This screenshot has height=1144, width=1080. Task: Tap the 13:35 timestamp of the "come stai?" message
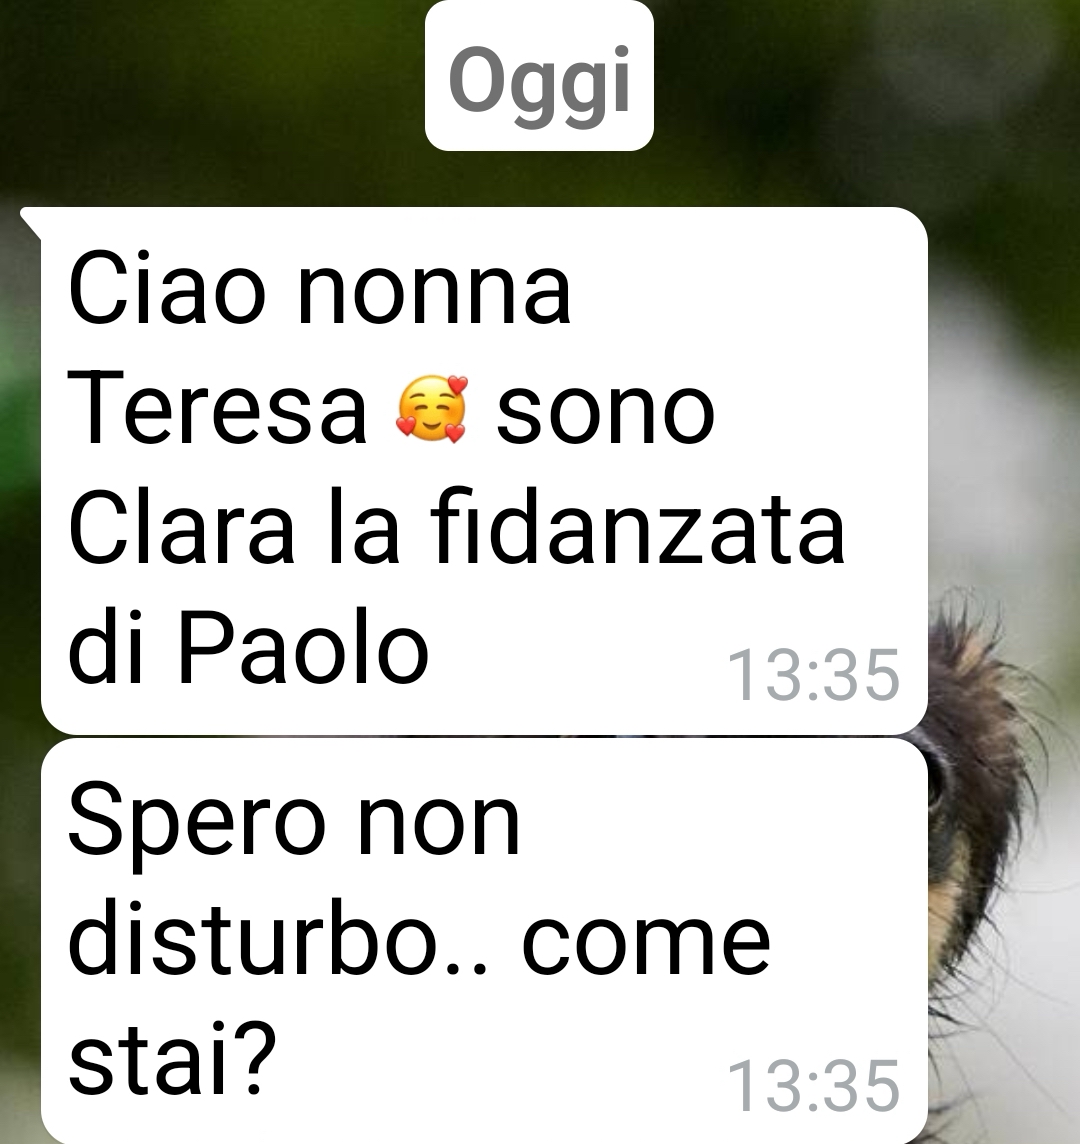[x=814, y=1086]
